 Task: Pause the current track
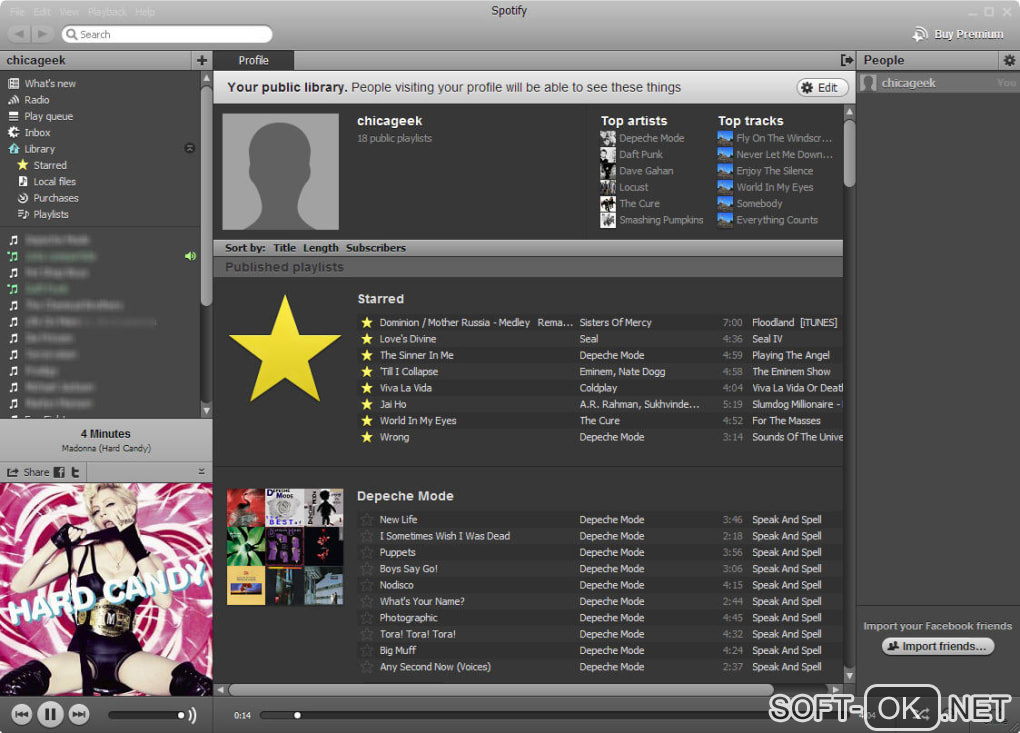click(x=50, y=714)
